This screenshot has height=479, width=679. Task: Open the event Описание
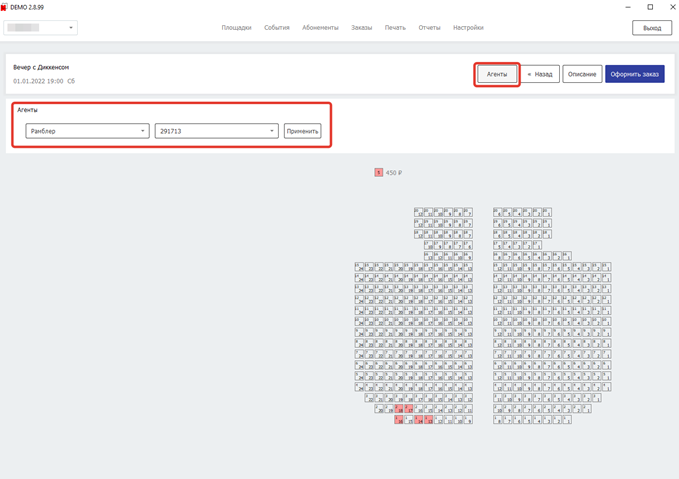click(582, 74)
